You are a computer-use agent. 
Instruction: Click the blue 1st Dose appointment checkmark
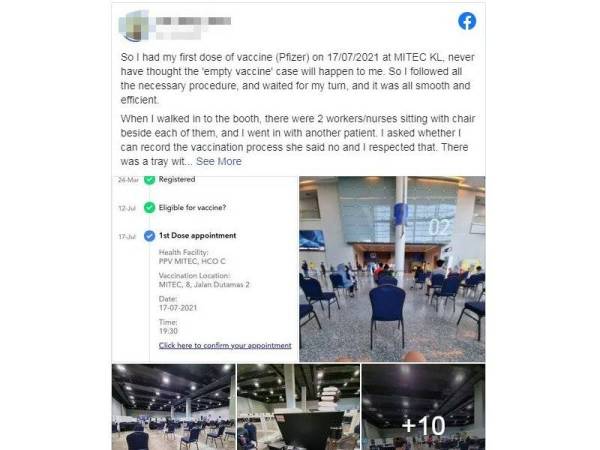[x=149, y=236]
